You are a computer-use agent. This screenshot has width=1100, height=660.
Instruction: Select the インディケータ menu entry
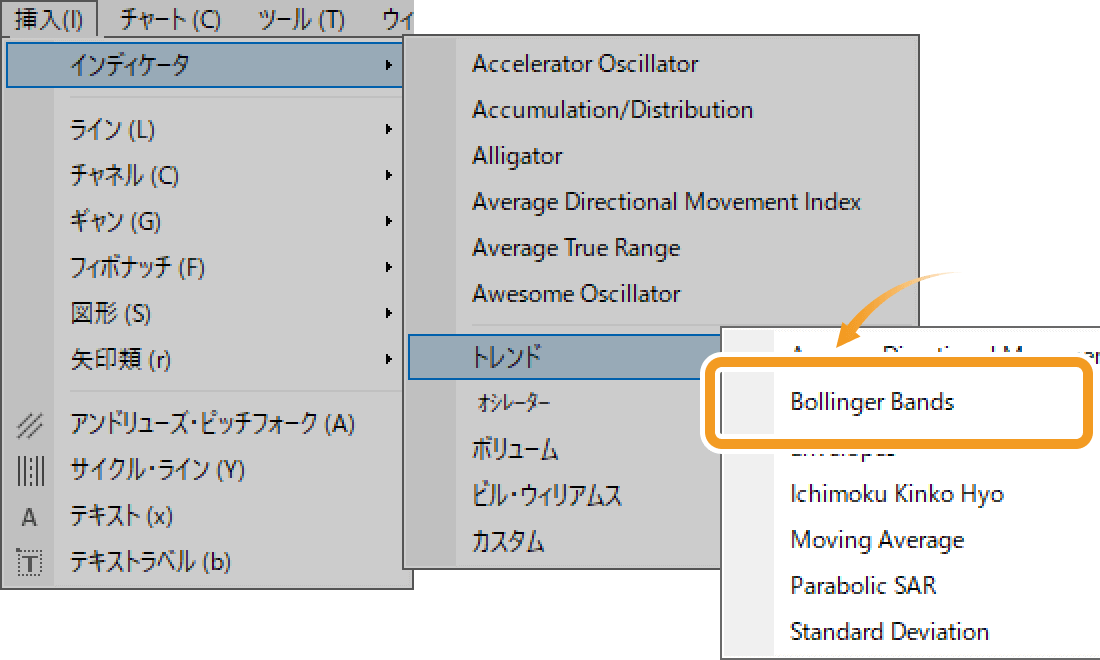click(204, 65)
